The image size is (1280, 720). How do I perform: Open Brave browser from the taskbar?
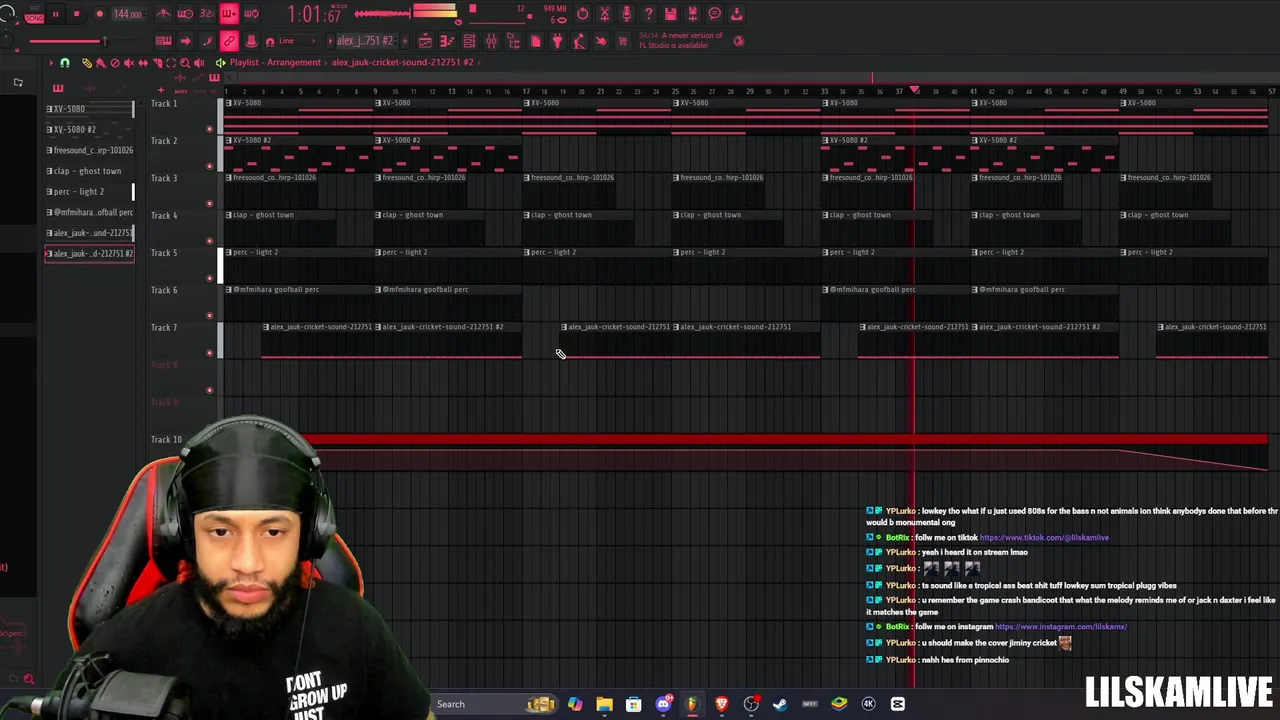pyautogui.click(x=721, y=704)
